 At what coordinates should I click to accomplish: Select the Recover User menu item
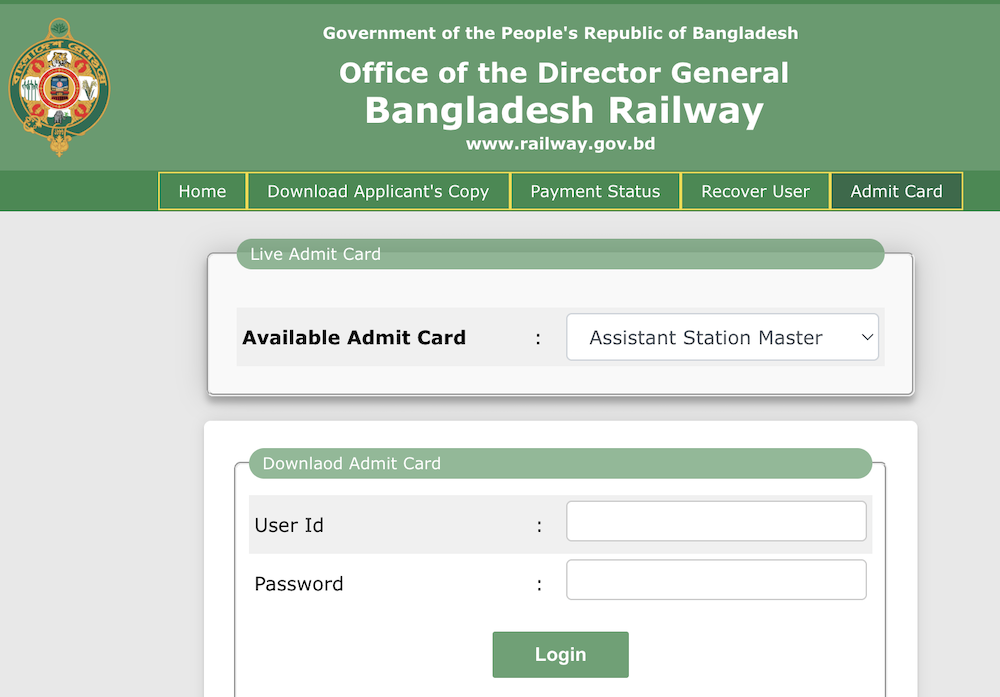pyautogui.click(x=755, y=191)
